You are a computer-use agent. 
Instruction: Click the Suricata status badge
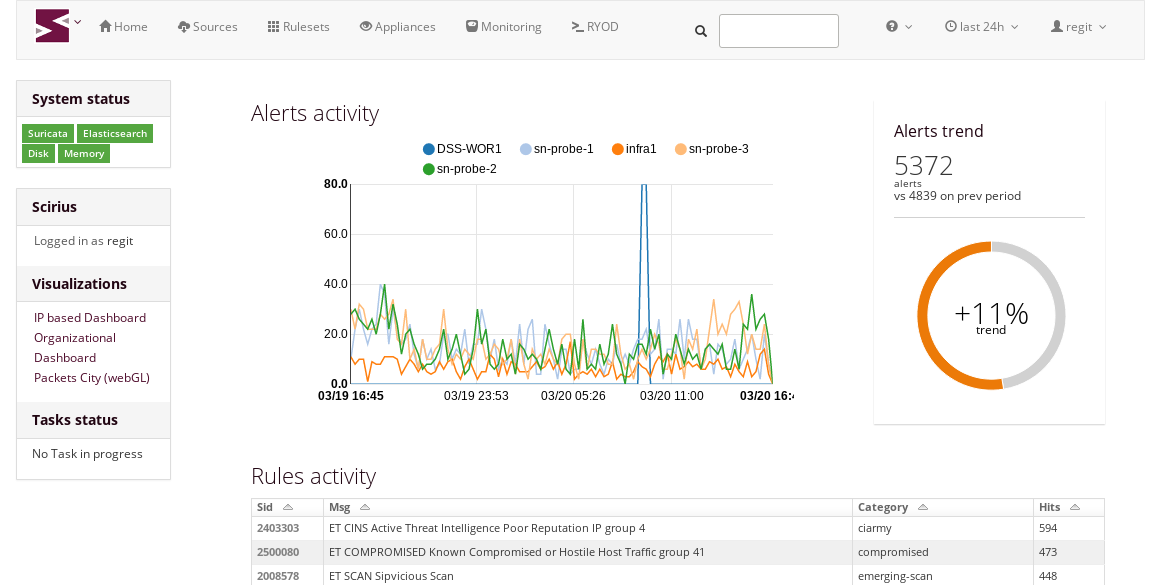point(48,134)
